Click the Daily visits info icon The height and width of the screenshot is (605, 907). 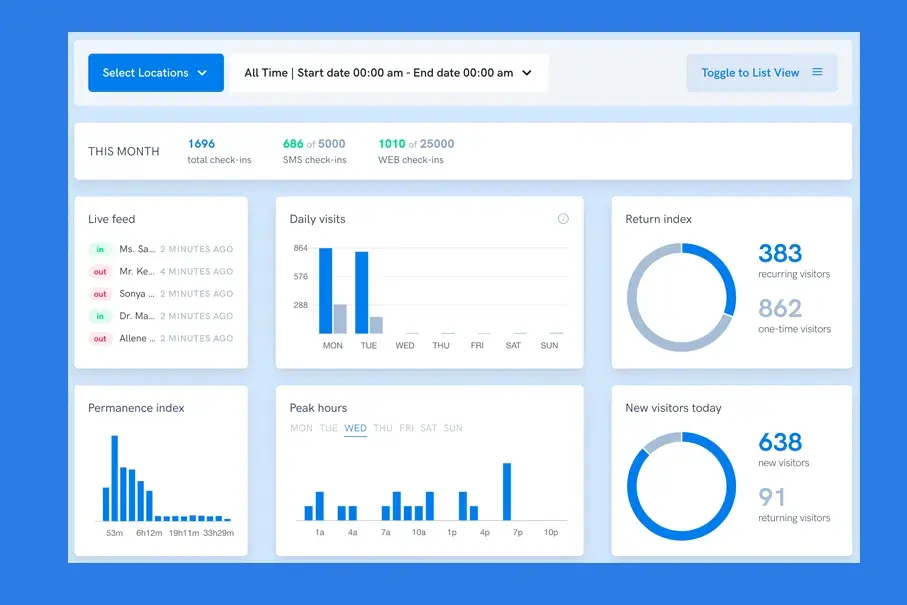[x=563, y=219]
